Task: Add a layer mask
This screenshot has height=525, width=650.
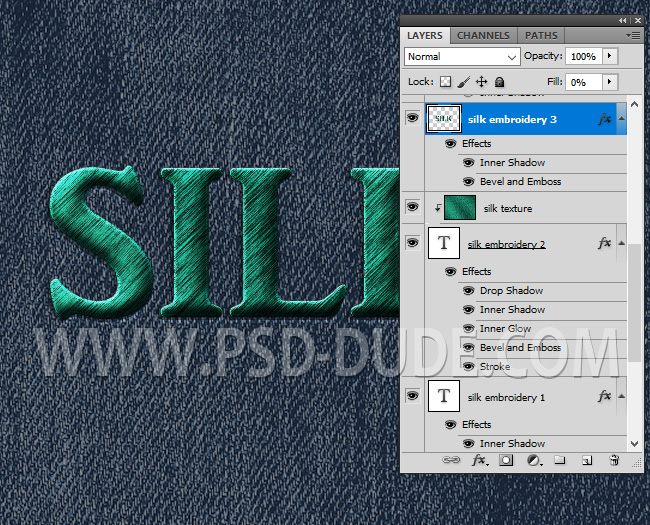Action: coord(507,461)
